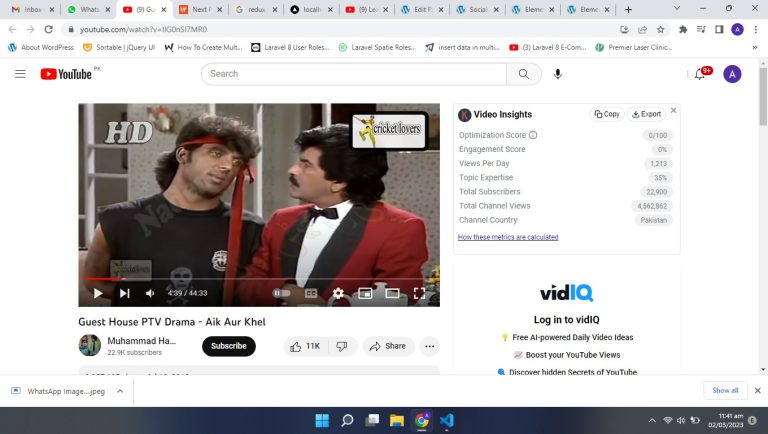Dislike the video
The image size is (768, 434).
[x=342, y=346]
